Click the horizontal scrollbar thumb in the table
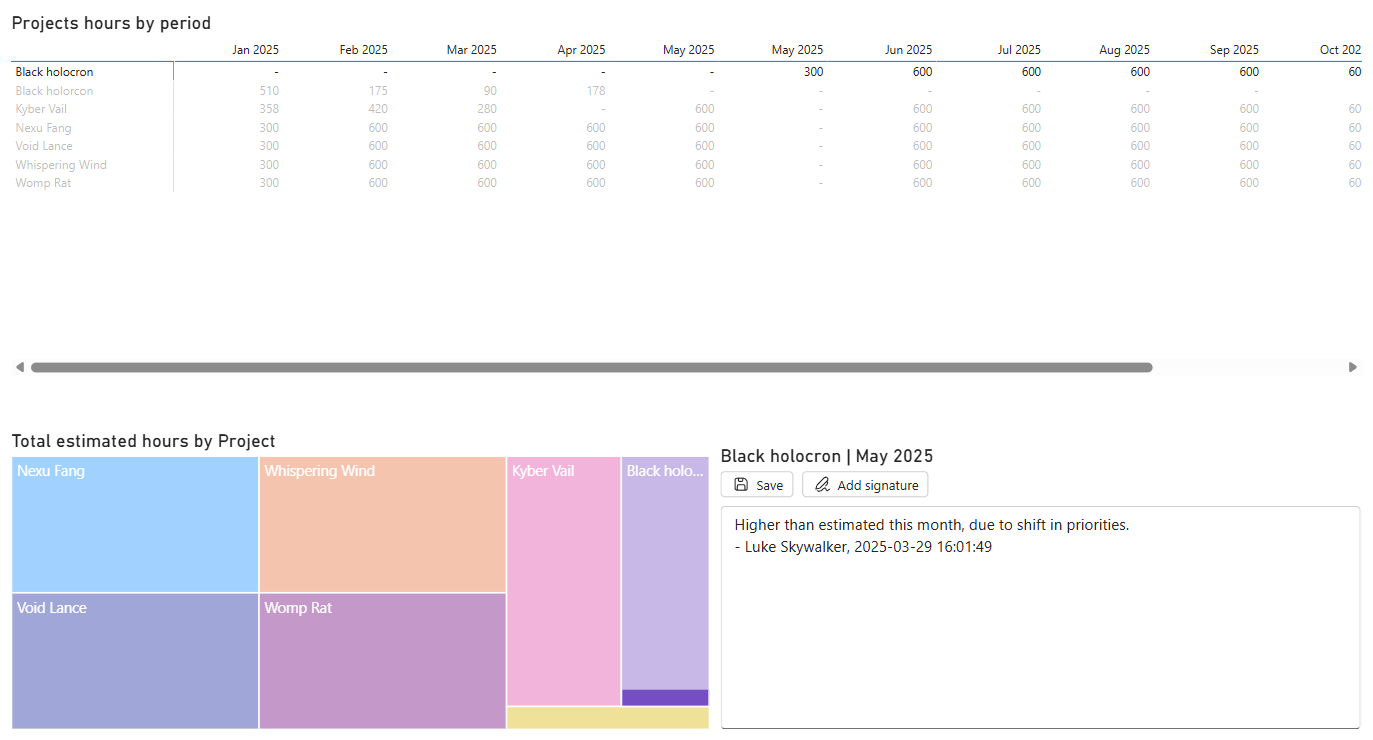 (591, 367)
